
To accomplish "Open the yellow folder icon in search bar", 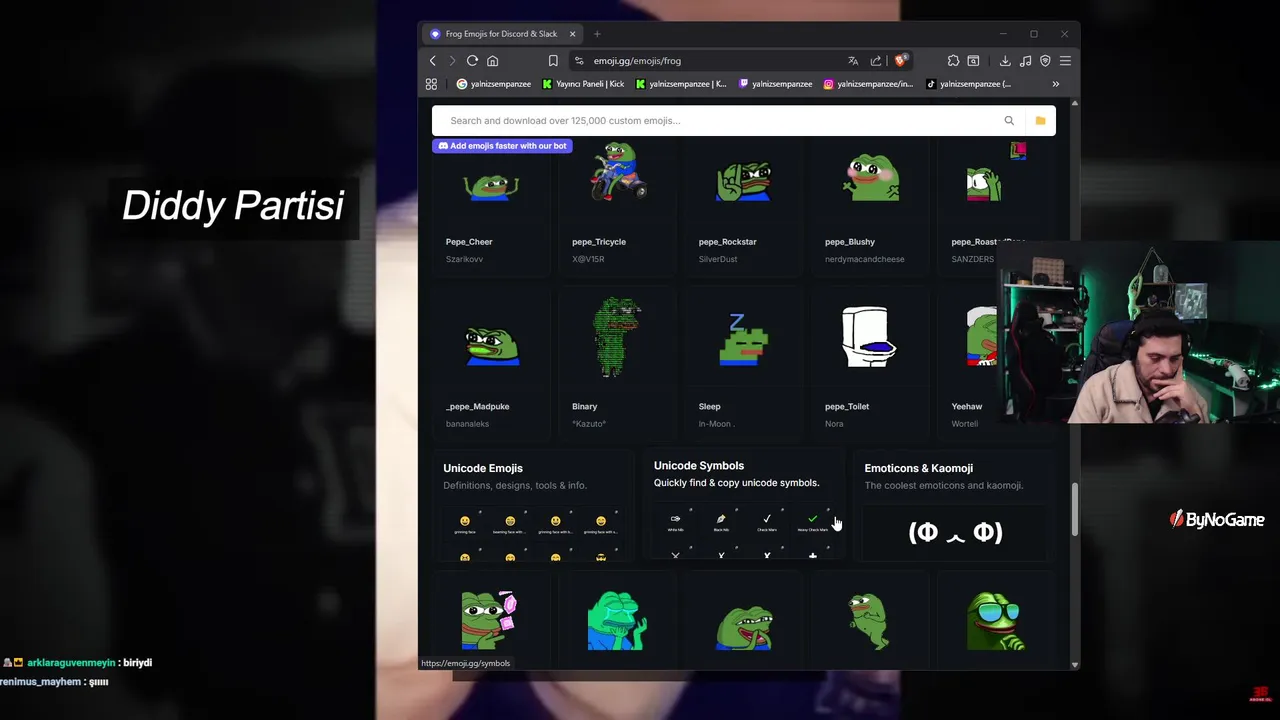I will 1040,121.
